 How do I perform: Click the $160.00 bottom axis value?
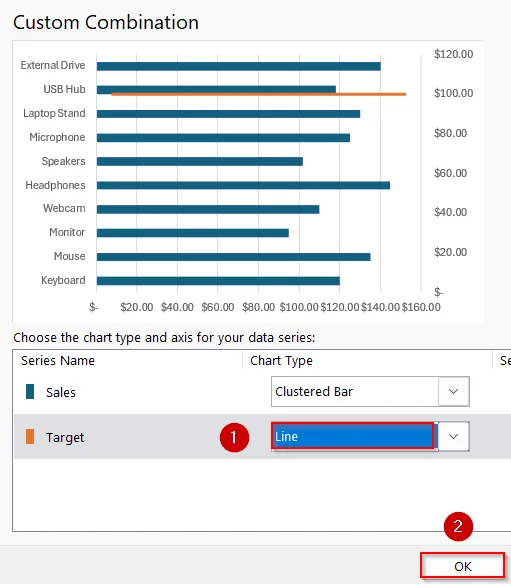[421, 307]
